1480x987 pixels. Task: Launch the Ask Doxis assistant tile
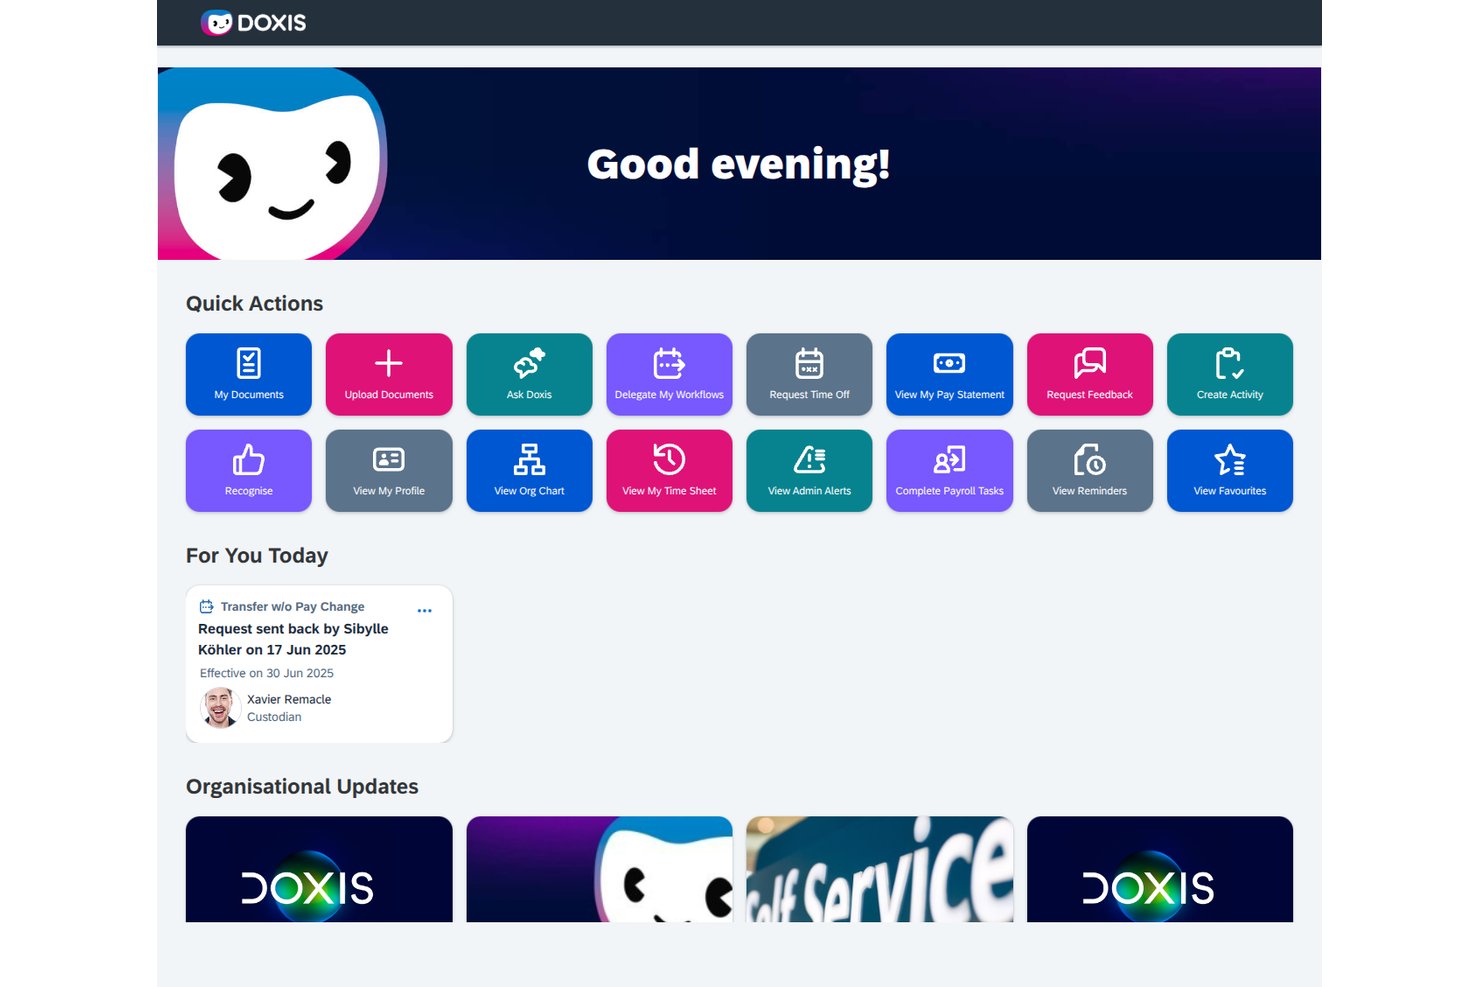click(529, 374)
